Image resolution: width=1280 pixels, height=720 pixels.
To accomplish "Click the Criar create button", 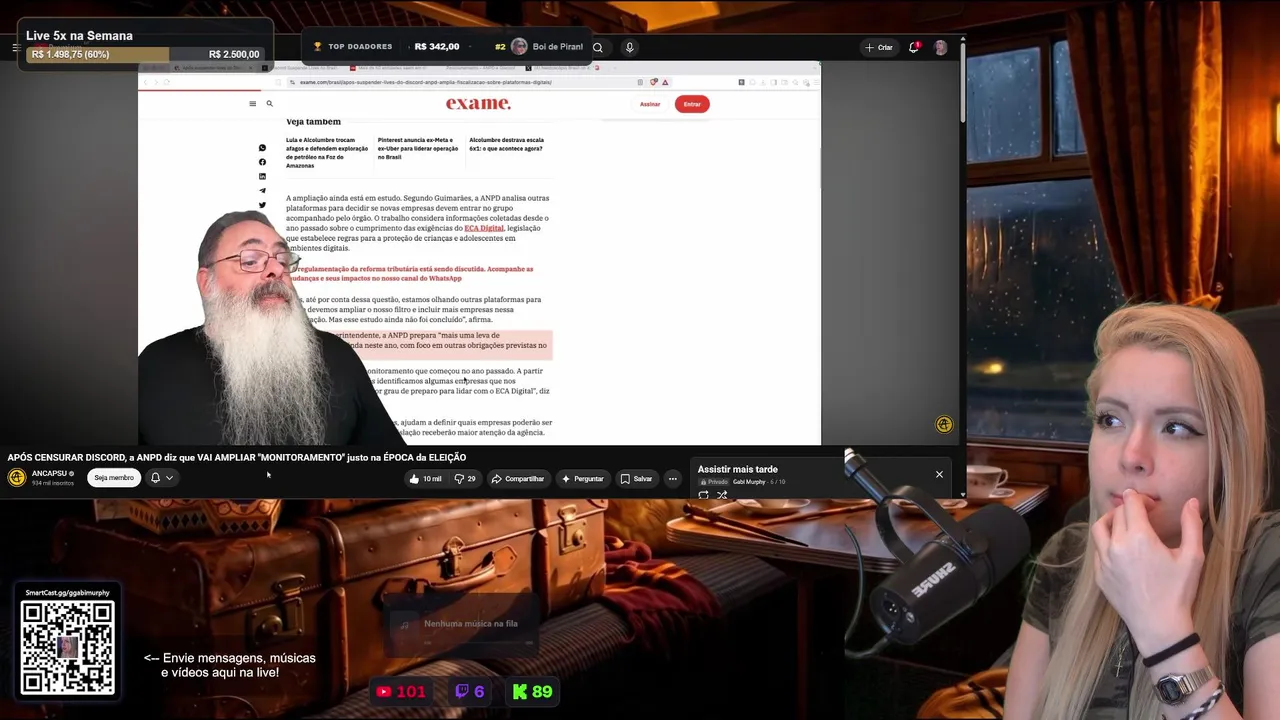I will coord(879,47).
